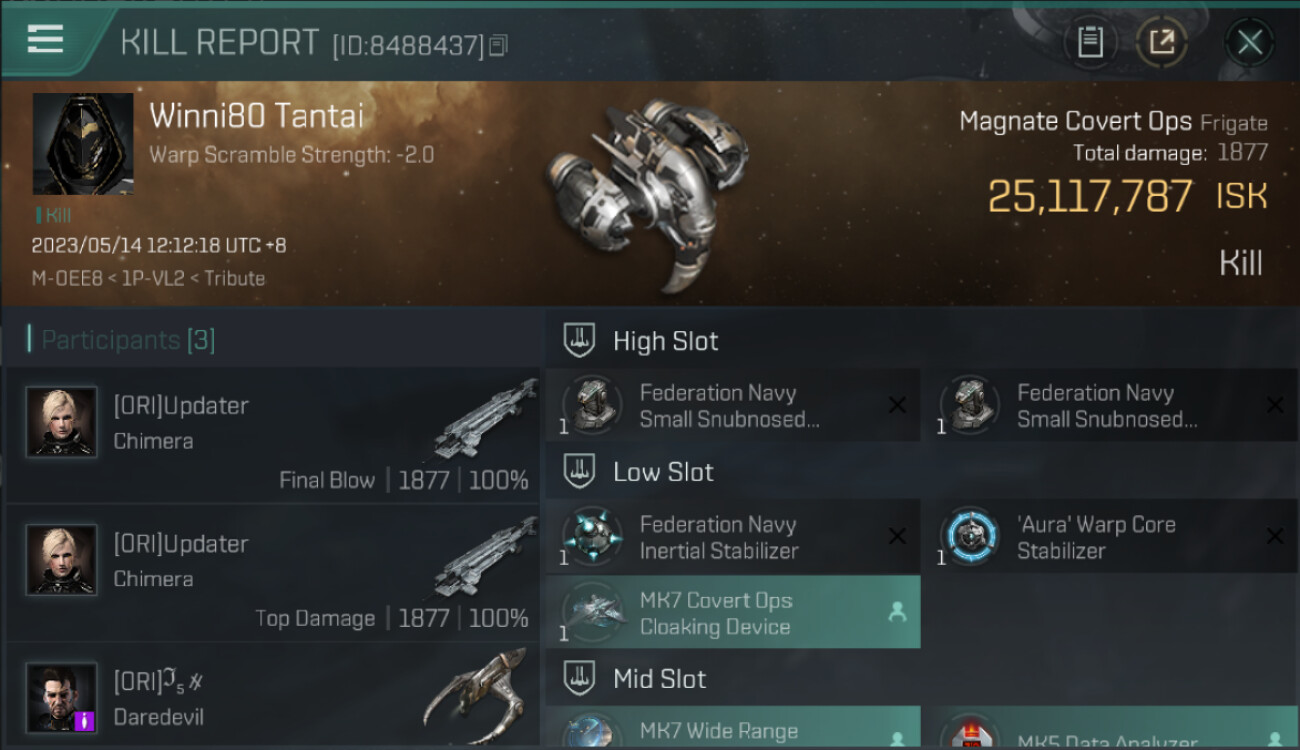Open the clipboard report icon
Viewport: 1300px width, 750px height.
coord(1089,42)
